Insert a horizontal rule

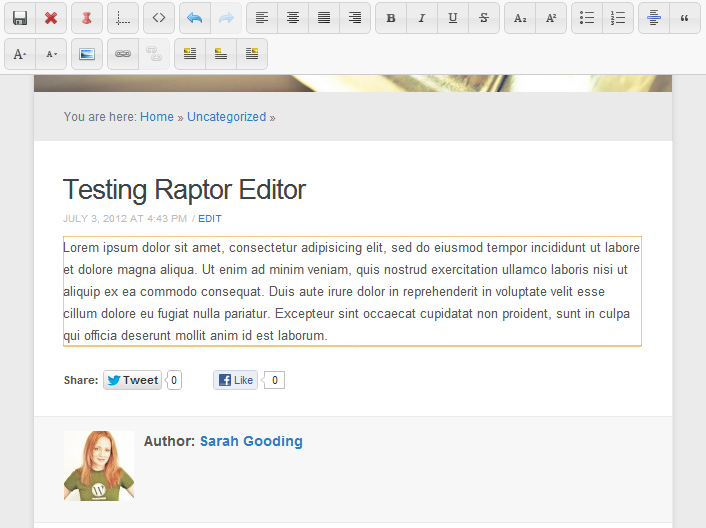(x=654, y=18)
